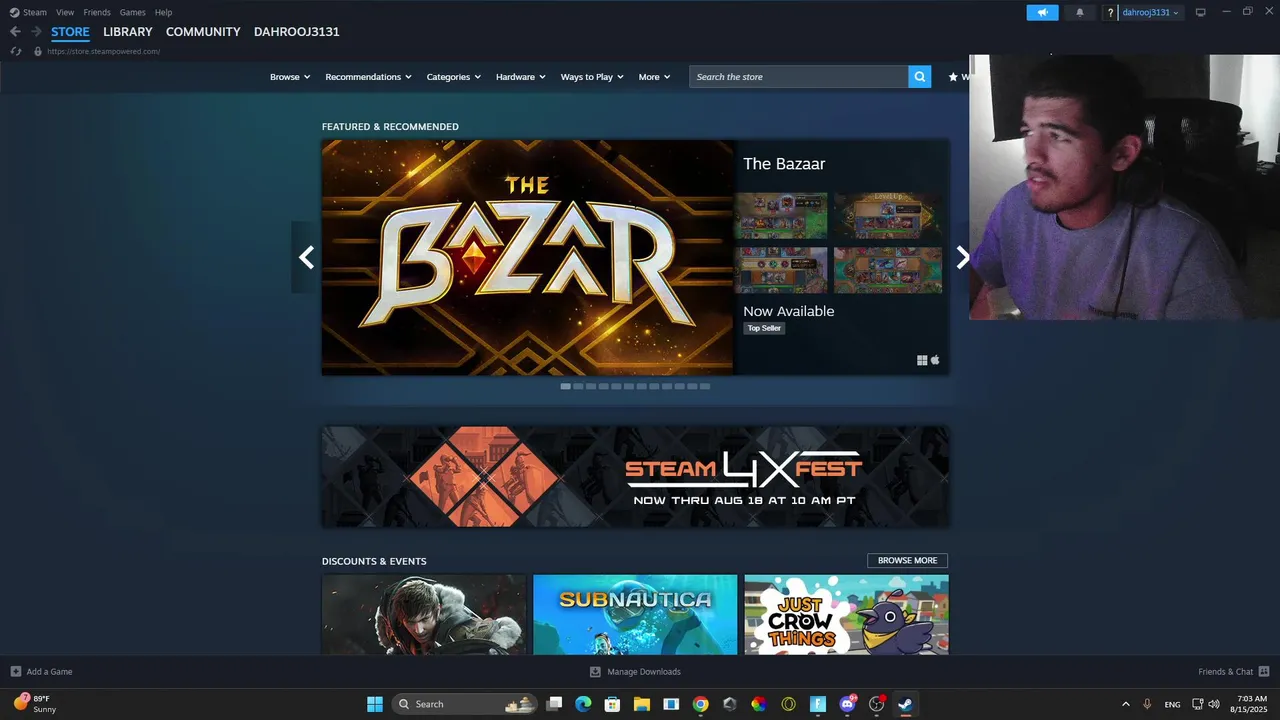Click the Manage Downloads label
1280x720 pixels.
tap(644, 672)
